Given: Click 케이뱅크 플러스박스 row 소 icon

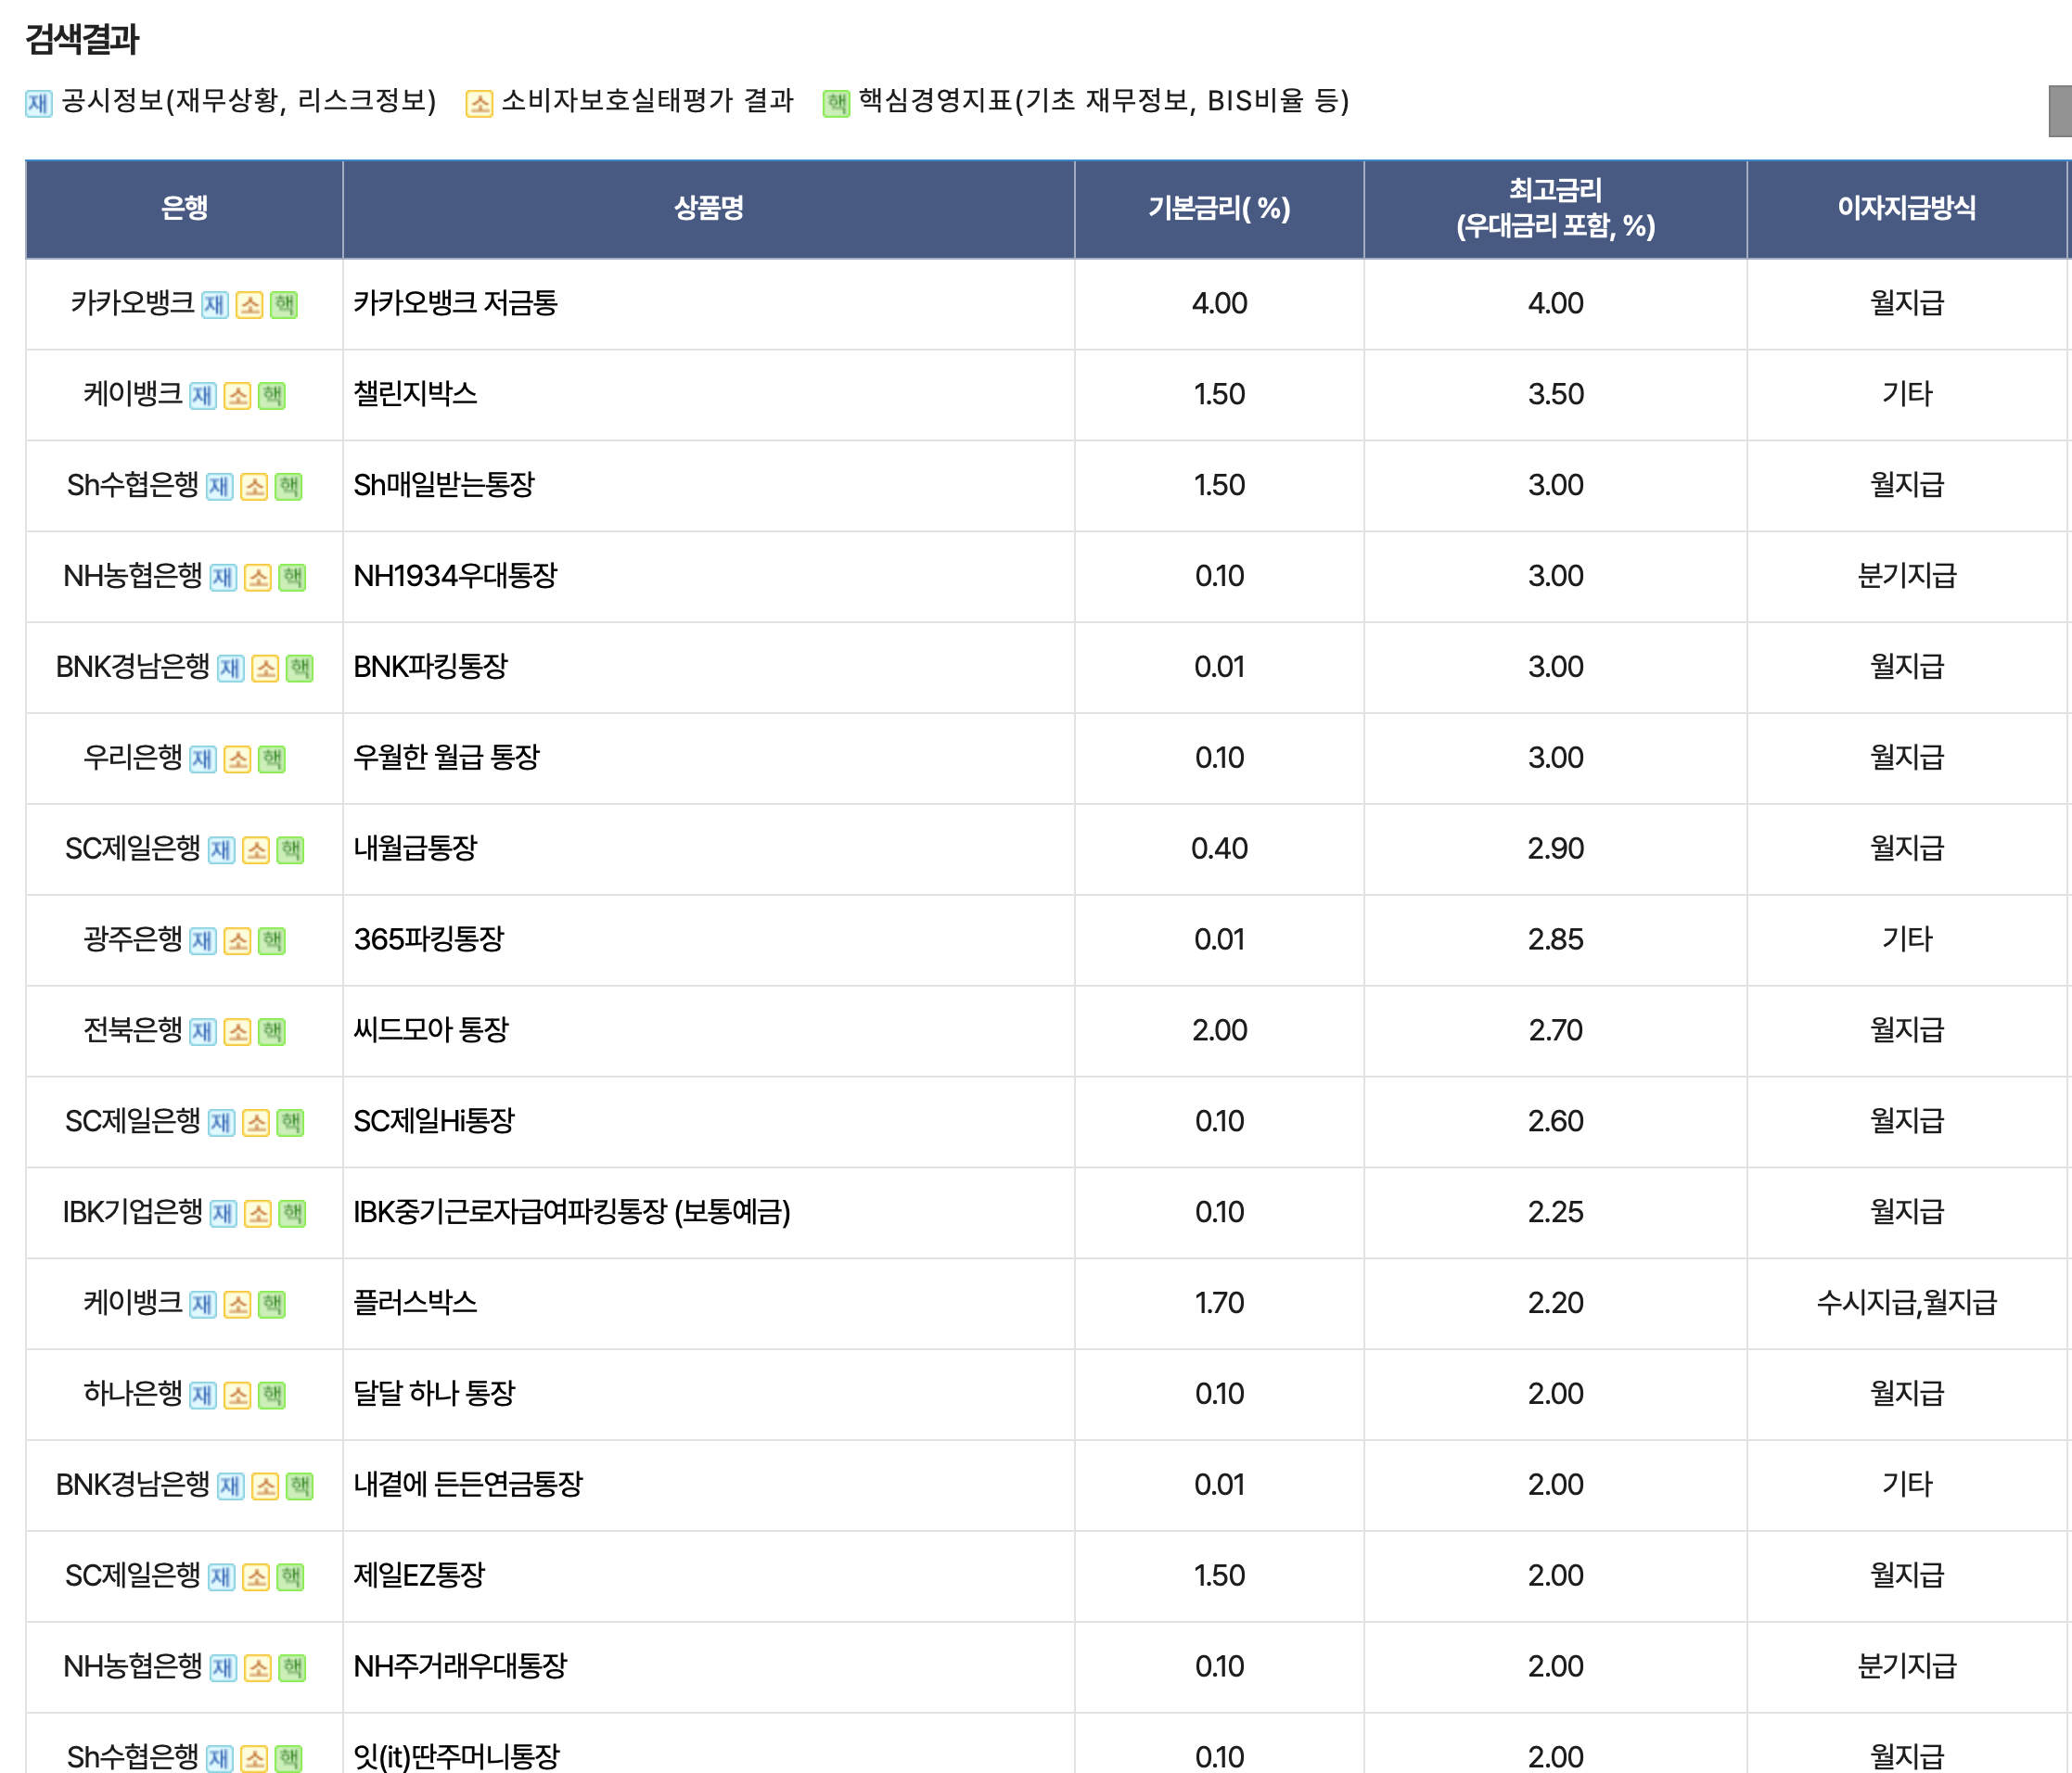Looking at the screenshot, I should [x=237, y=1305].
